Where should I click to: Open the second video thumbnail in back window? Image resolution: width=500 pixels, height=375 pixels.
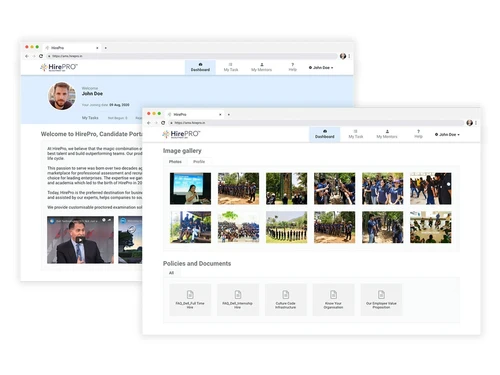point(130,240)
